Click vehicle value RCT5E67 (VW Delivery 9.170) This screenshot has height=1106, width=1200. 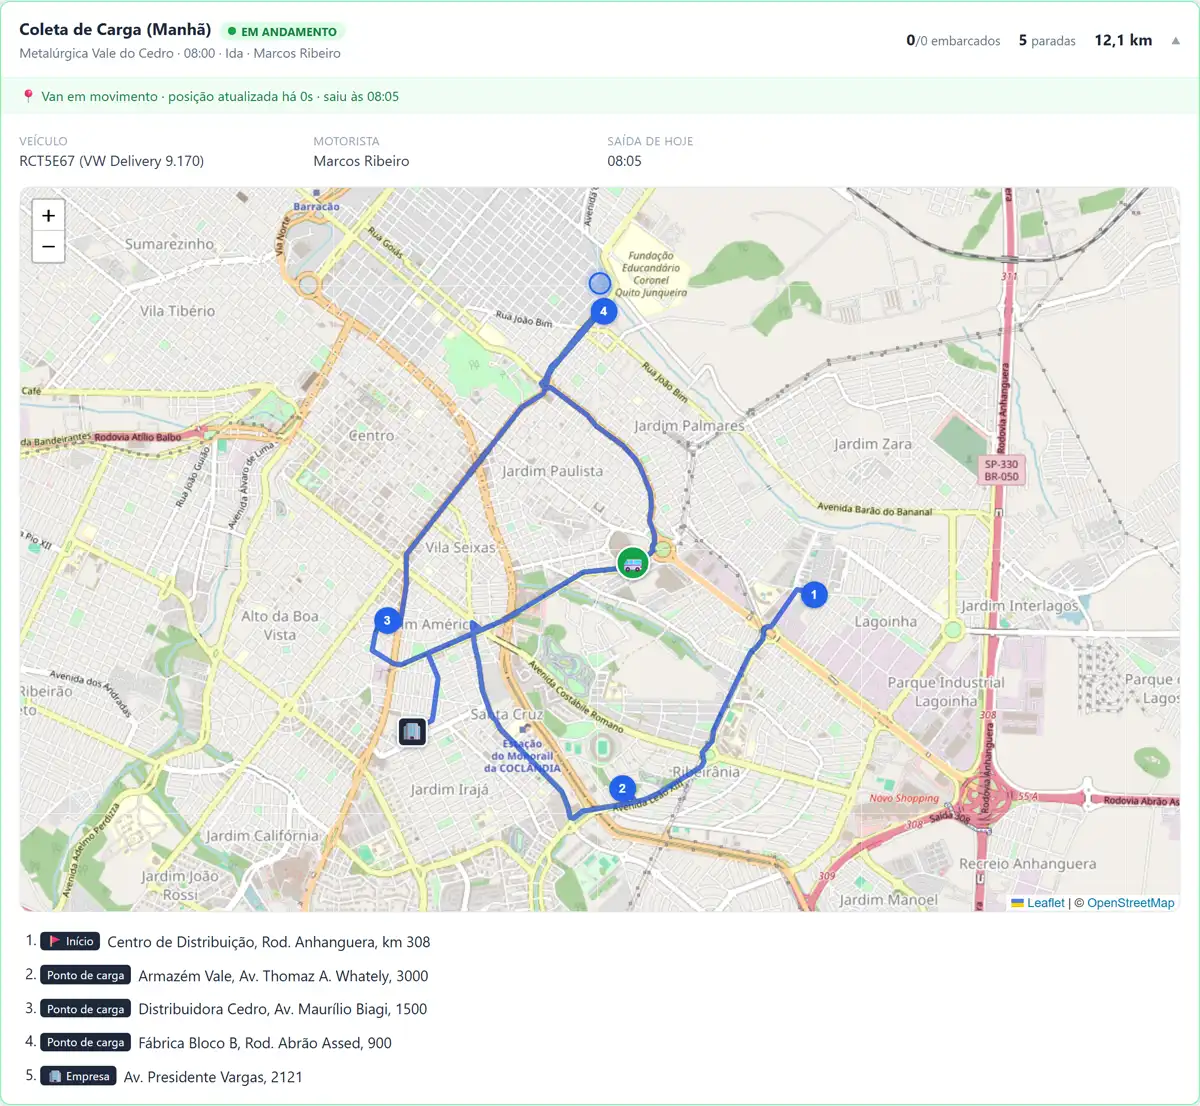(112, 161)
